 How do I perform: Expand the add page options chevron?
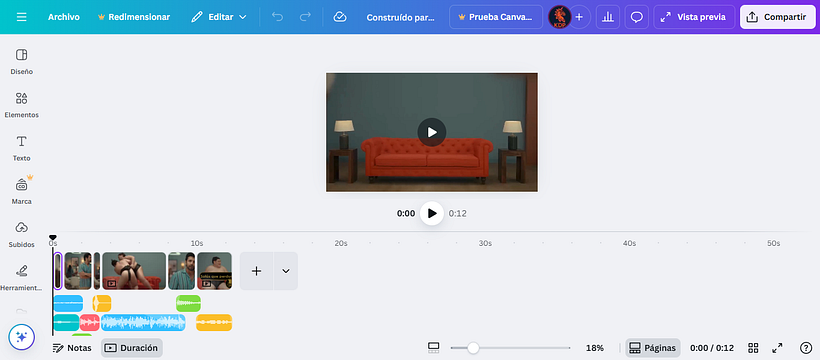tap(286, 271)
